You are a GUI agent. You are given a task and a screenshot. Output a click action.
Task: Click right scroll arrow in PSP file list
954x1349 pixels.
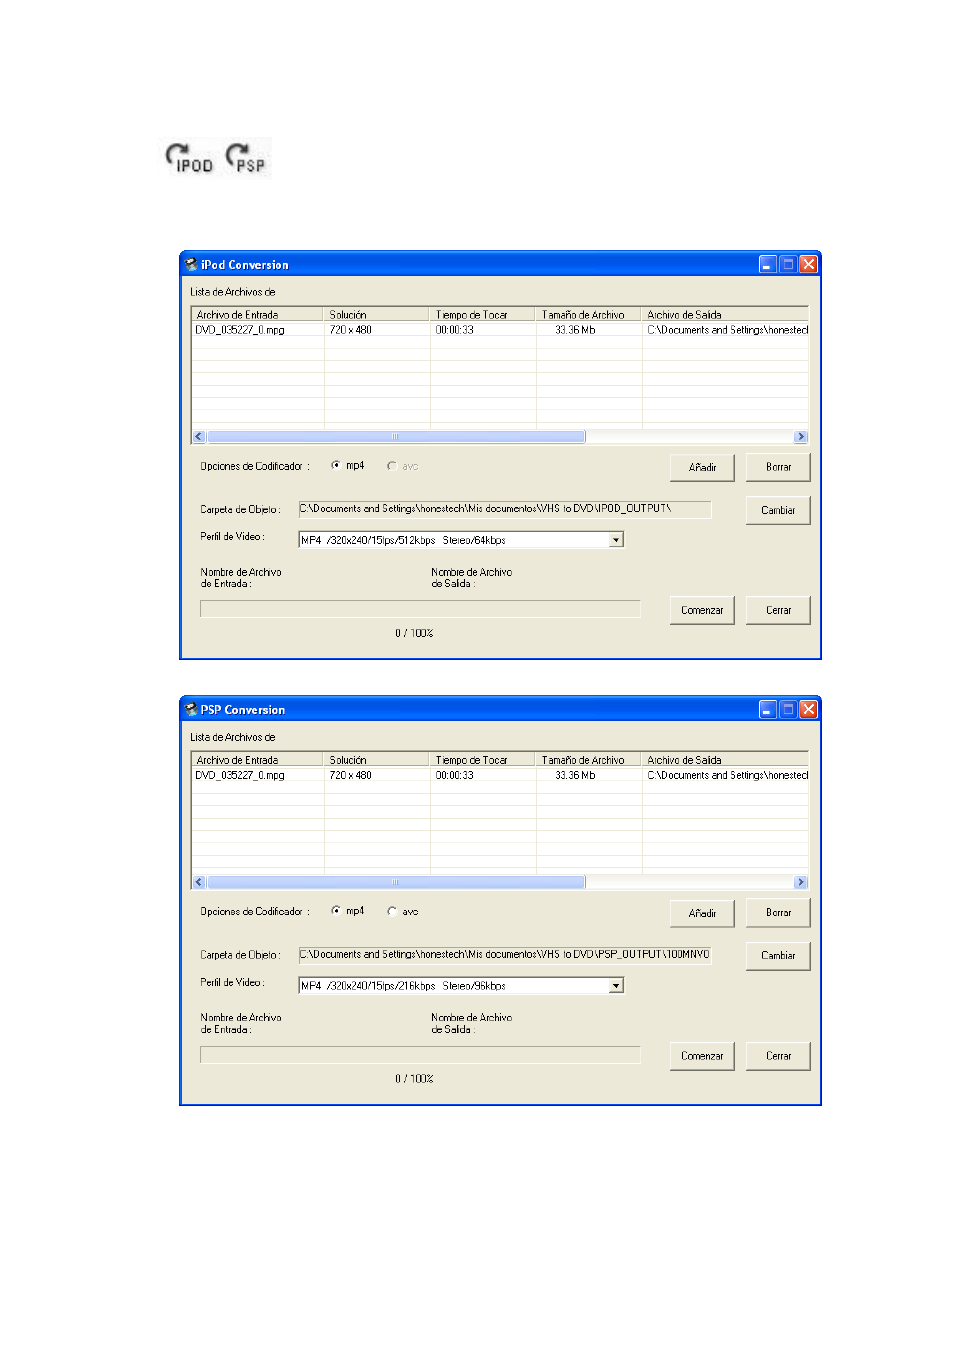(800, 882)
